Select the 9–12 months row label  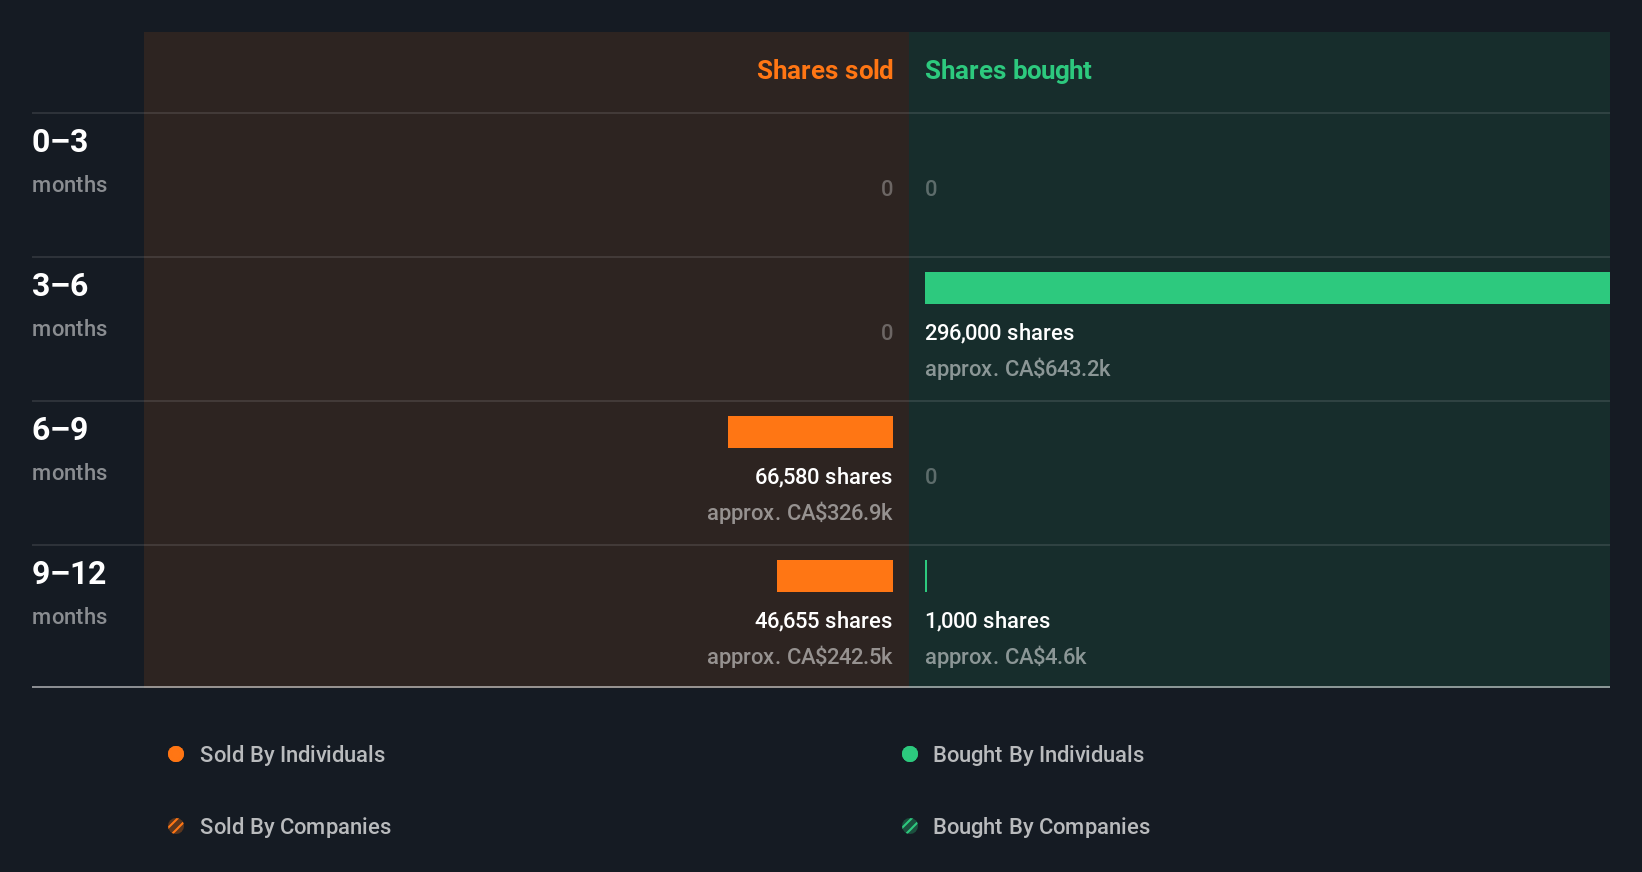pos(69,592)
